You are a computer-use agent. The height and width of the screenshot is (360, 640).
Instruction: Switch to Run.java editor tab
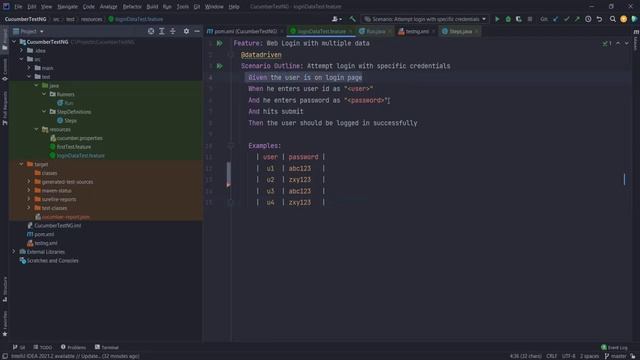[376, 31]
